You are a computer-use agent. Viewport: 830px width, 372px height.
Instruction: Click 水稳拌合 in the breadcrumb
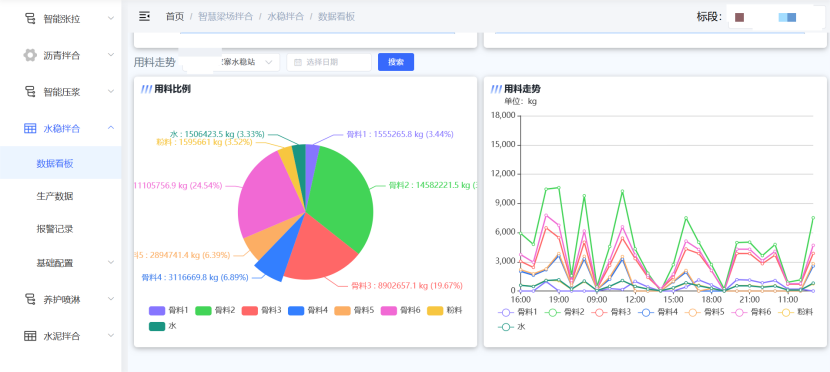point(286,17)
